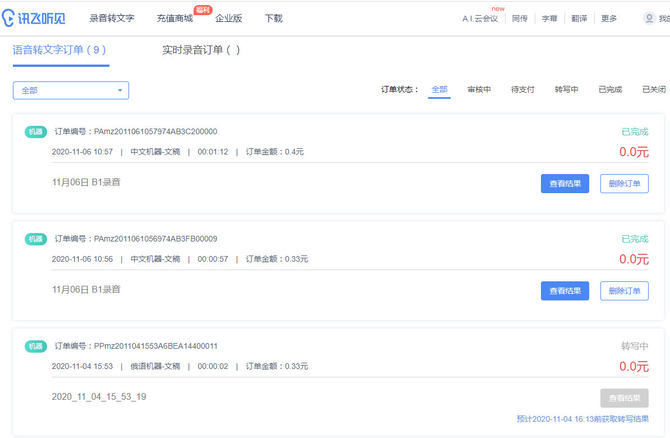670x438 pixels.
Task: Click 查看结果 for the 10:56 order
Action: coord(565,291)
